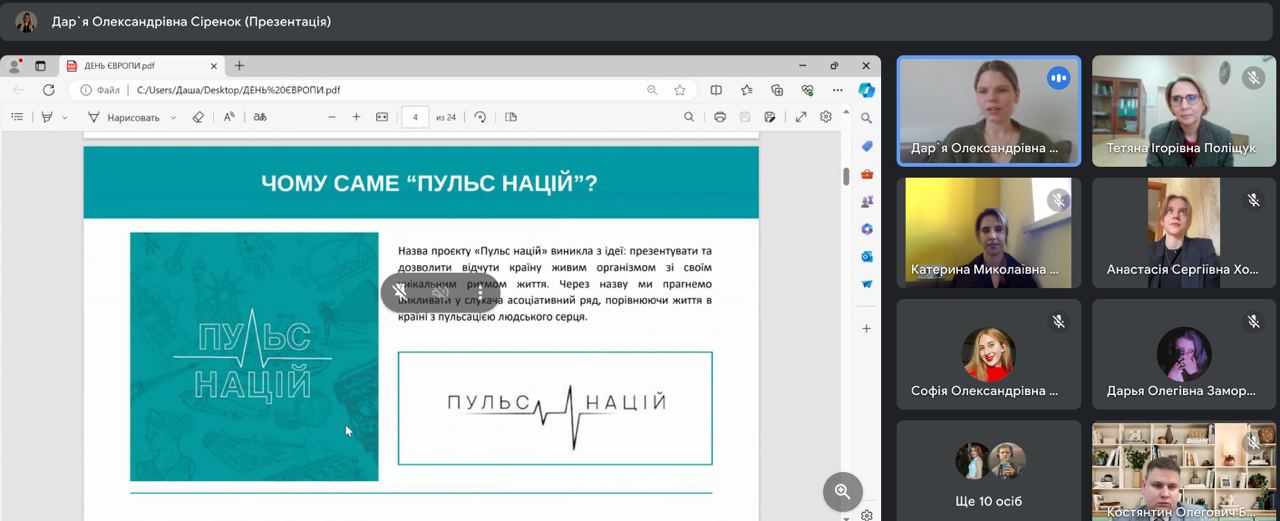This screenshot has width=1280, height=521.
Task: Toggle page view layout button
Action: click(x=511, y=117)
